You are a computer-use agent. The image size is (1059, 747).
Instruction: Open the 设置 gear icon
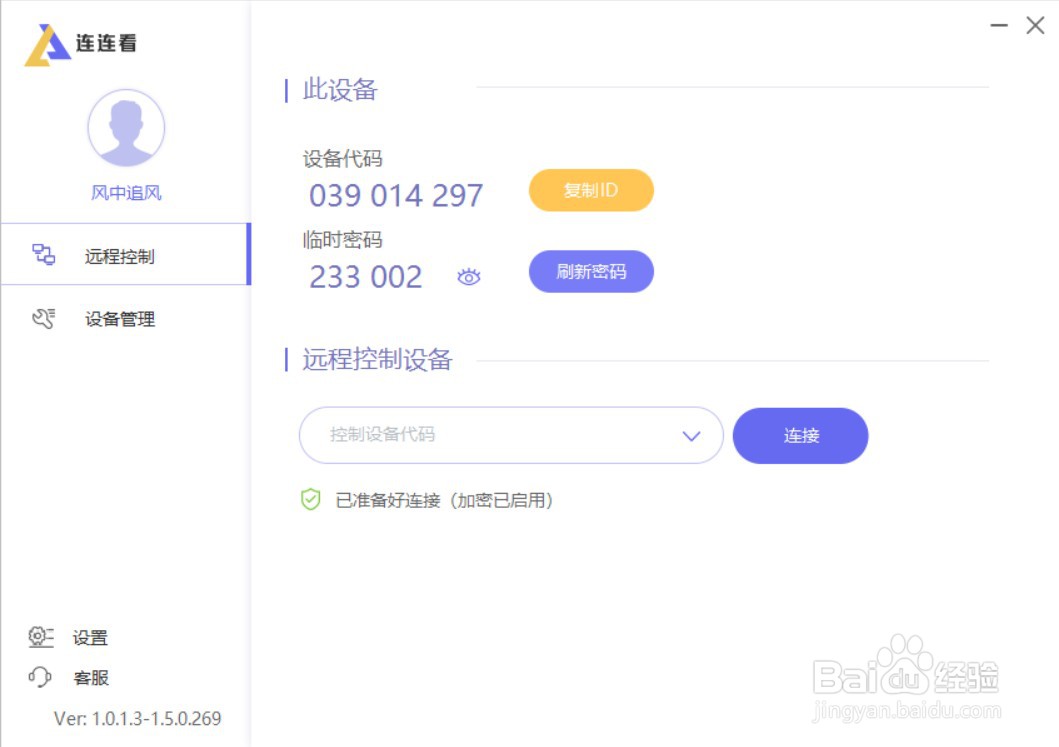[40, 637]
